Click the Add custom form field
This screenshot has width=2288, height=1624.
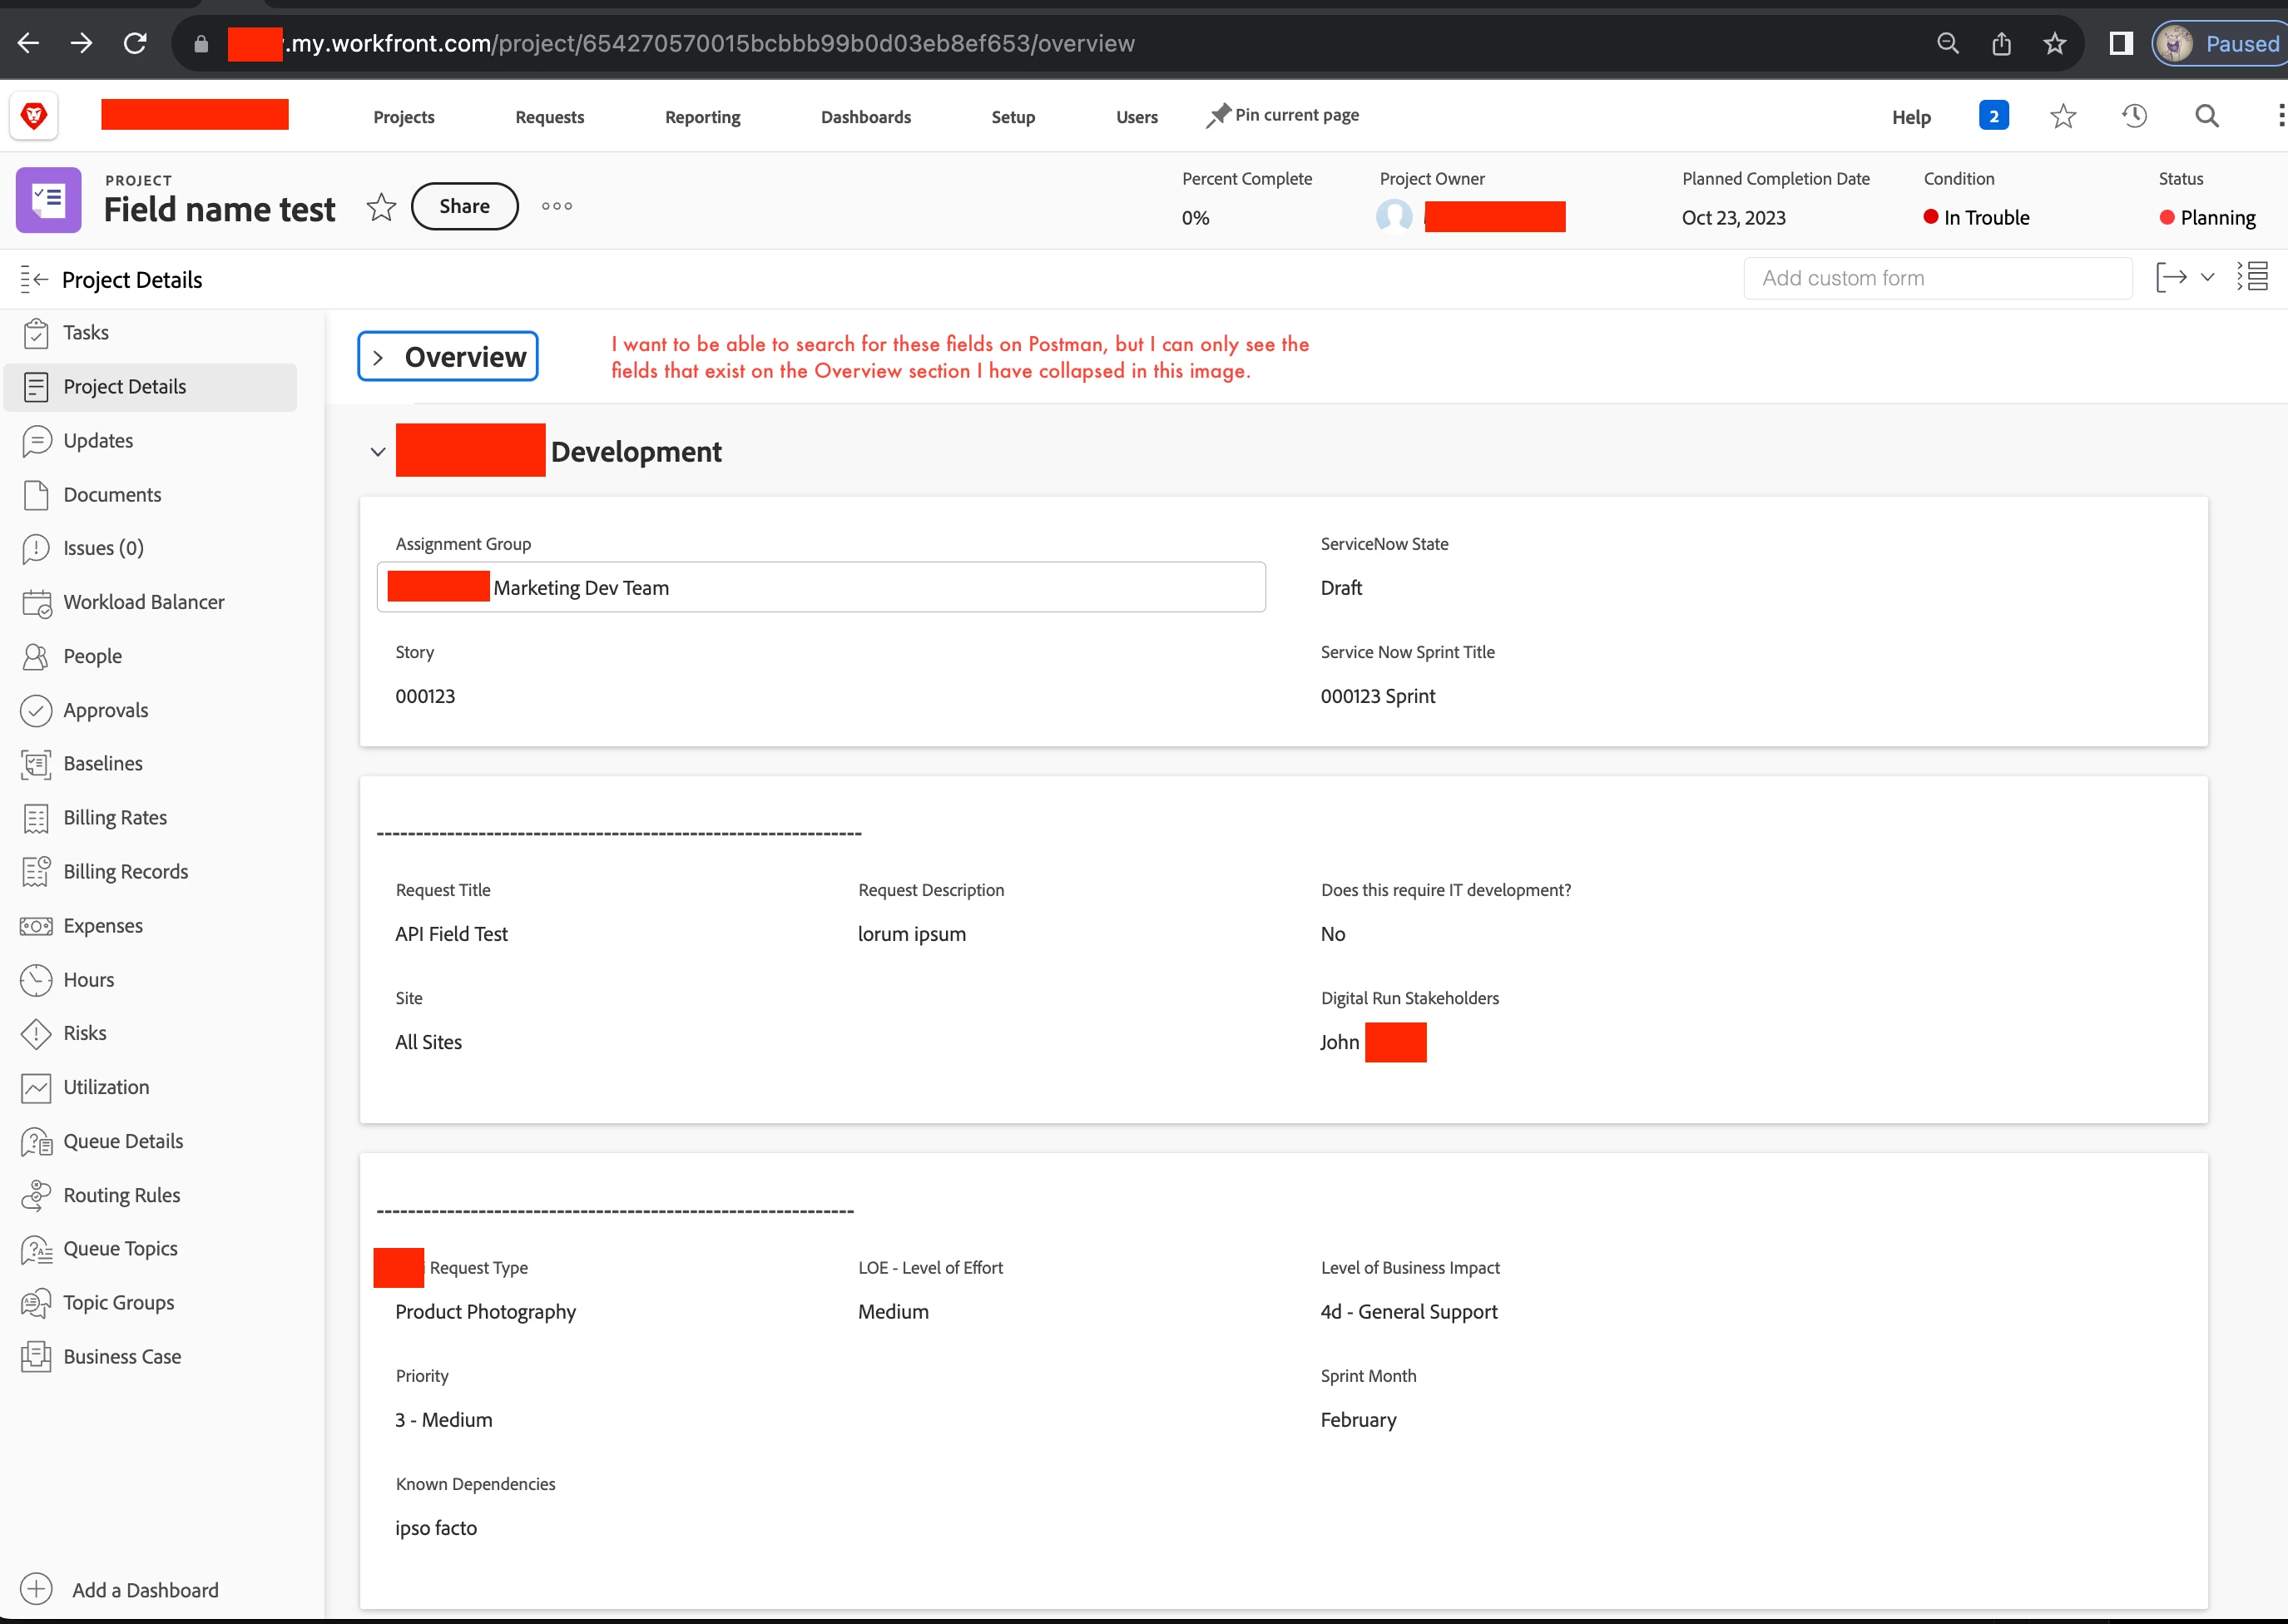(1937, 279)
